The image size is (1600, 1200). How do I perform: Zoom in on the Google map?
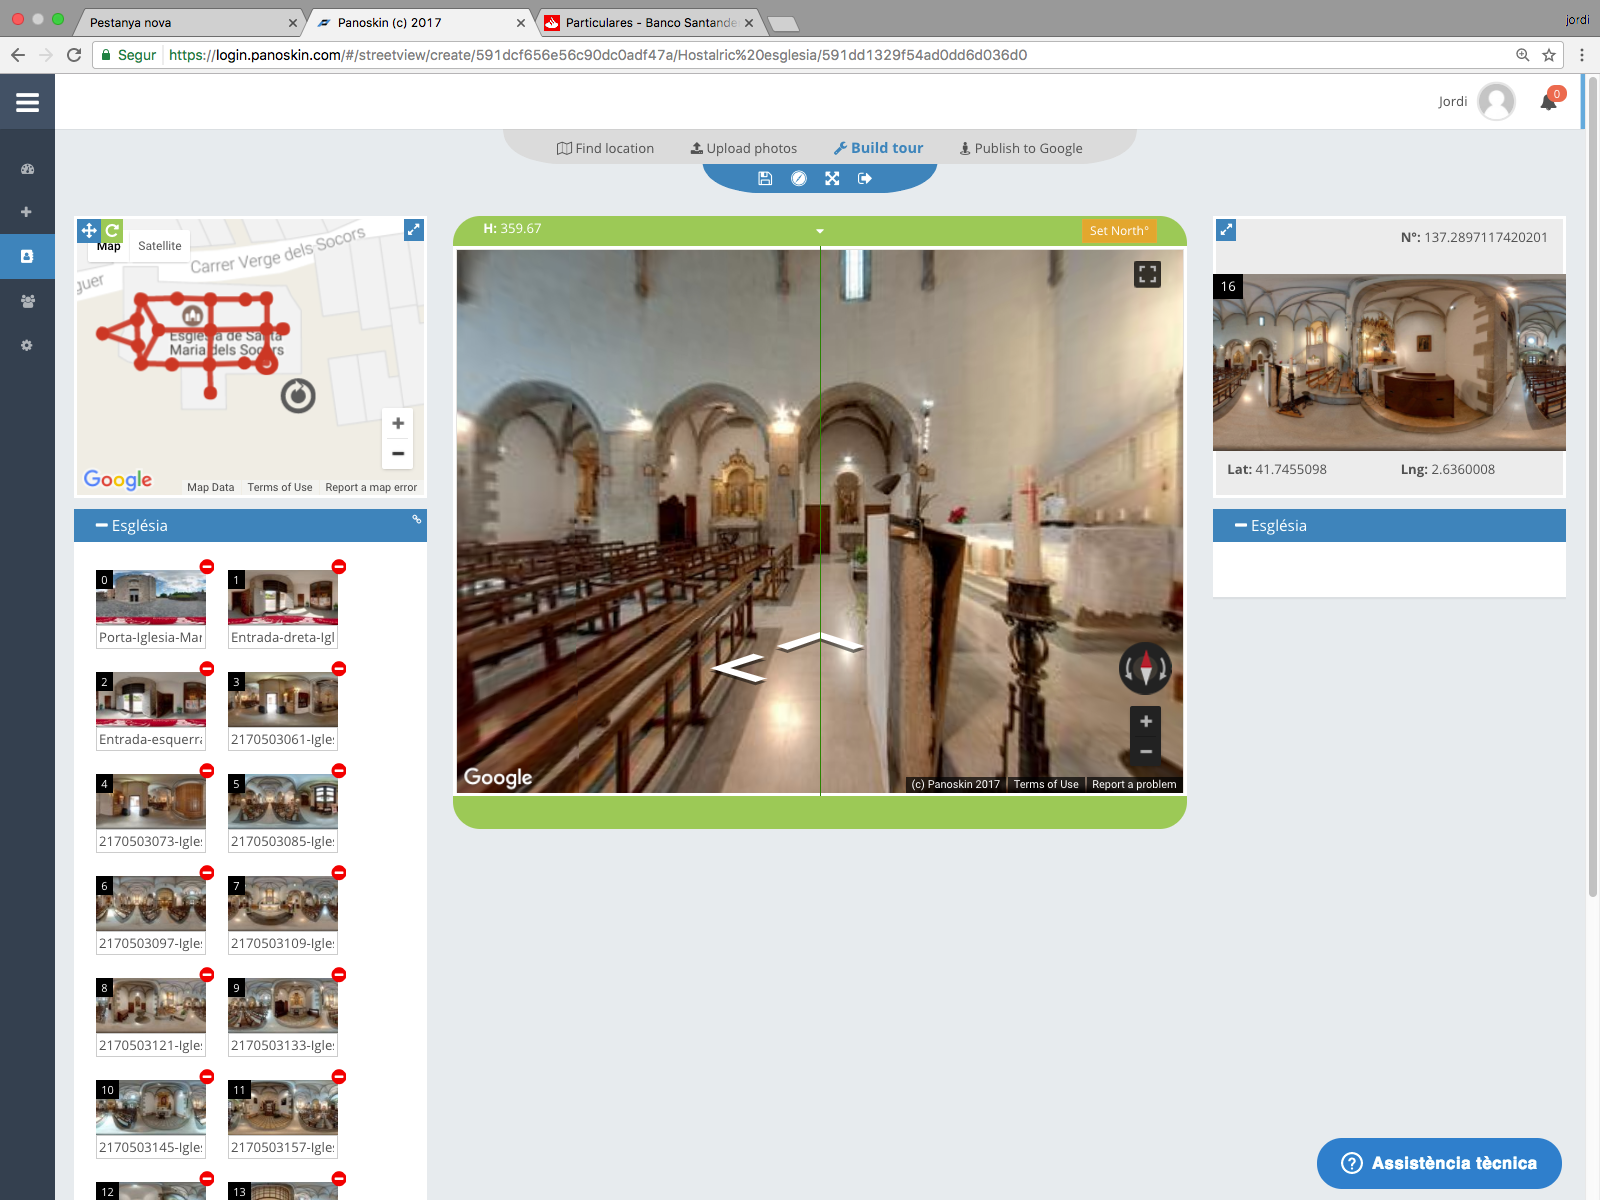(x=398, y=423)
